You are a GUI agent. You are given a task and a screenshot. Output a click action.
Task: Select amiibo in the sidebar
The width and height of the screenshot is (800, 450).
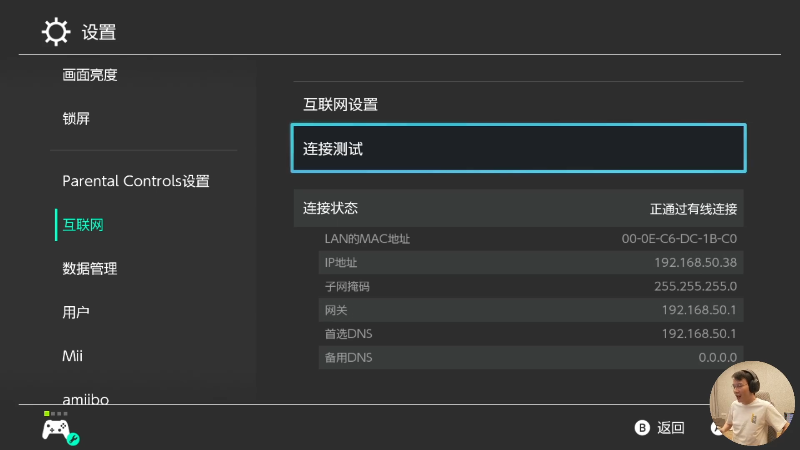pos(86,399)
